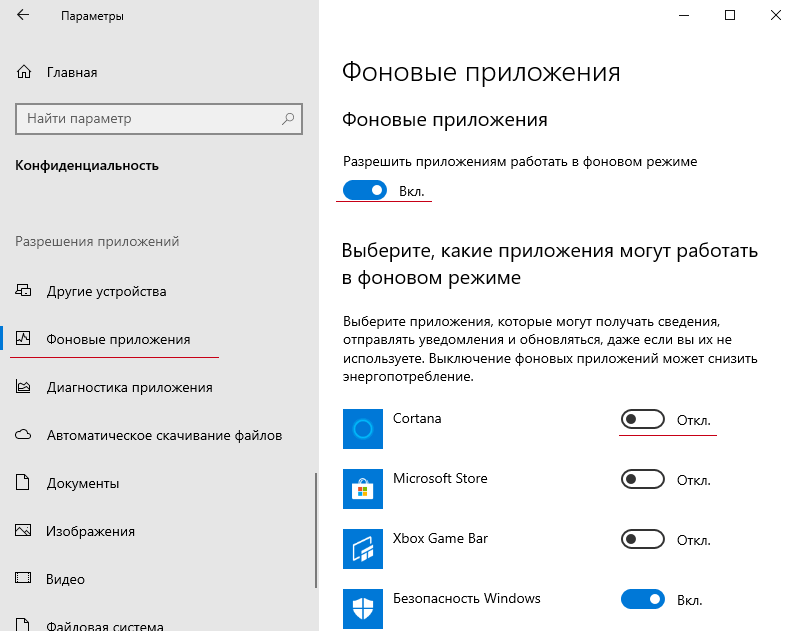Click the Xbox Game Bar app icon
798x631 pixels.
[x=363, y=549]
